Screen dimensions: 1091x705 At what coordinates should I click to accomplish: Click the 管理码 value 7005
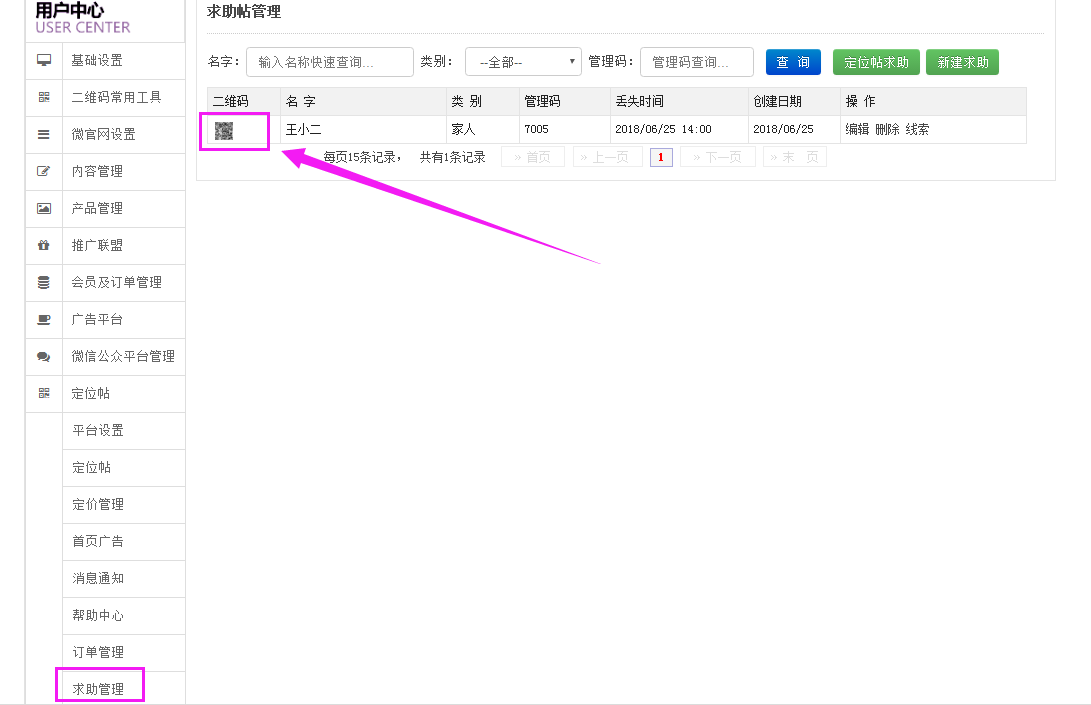[536, 129]
